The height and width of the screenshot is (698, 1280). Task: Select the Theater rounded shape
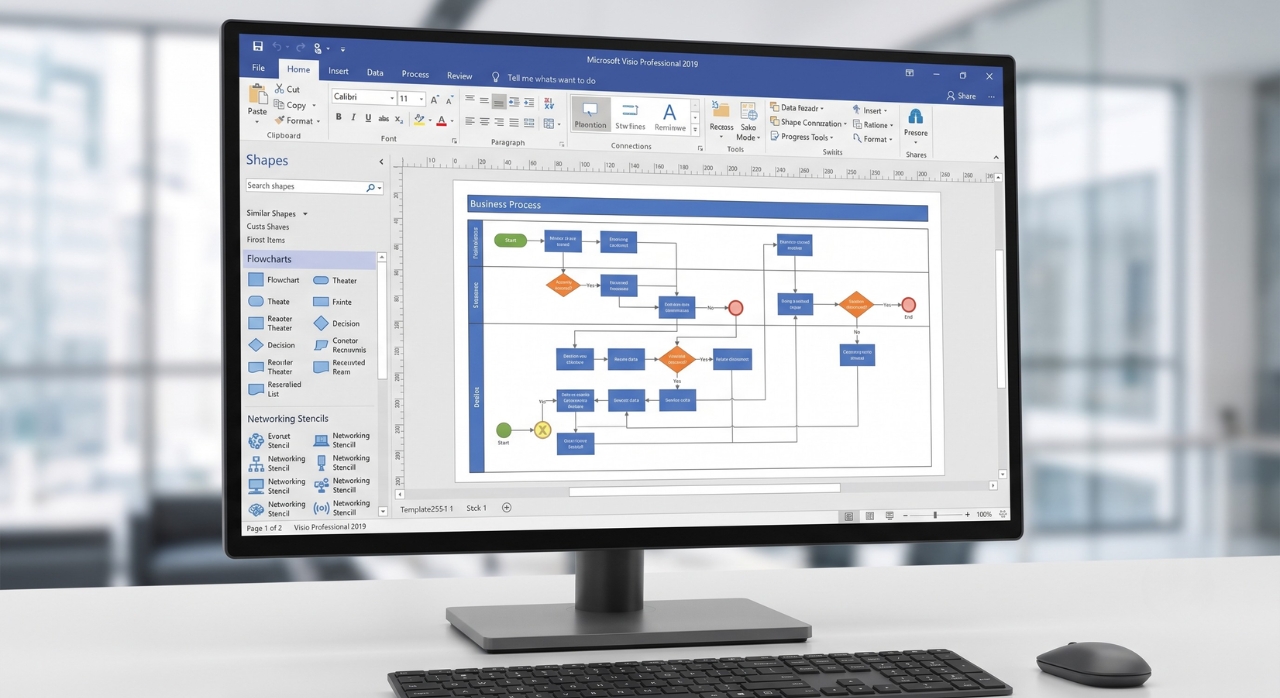[x=321, y=281]
